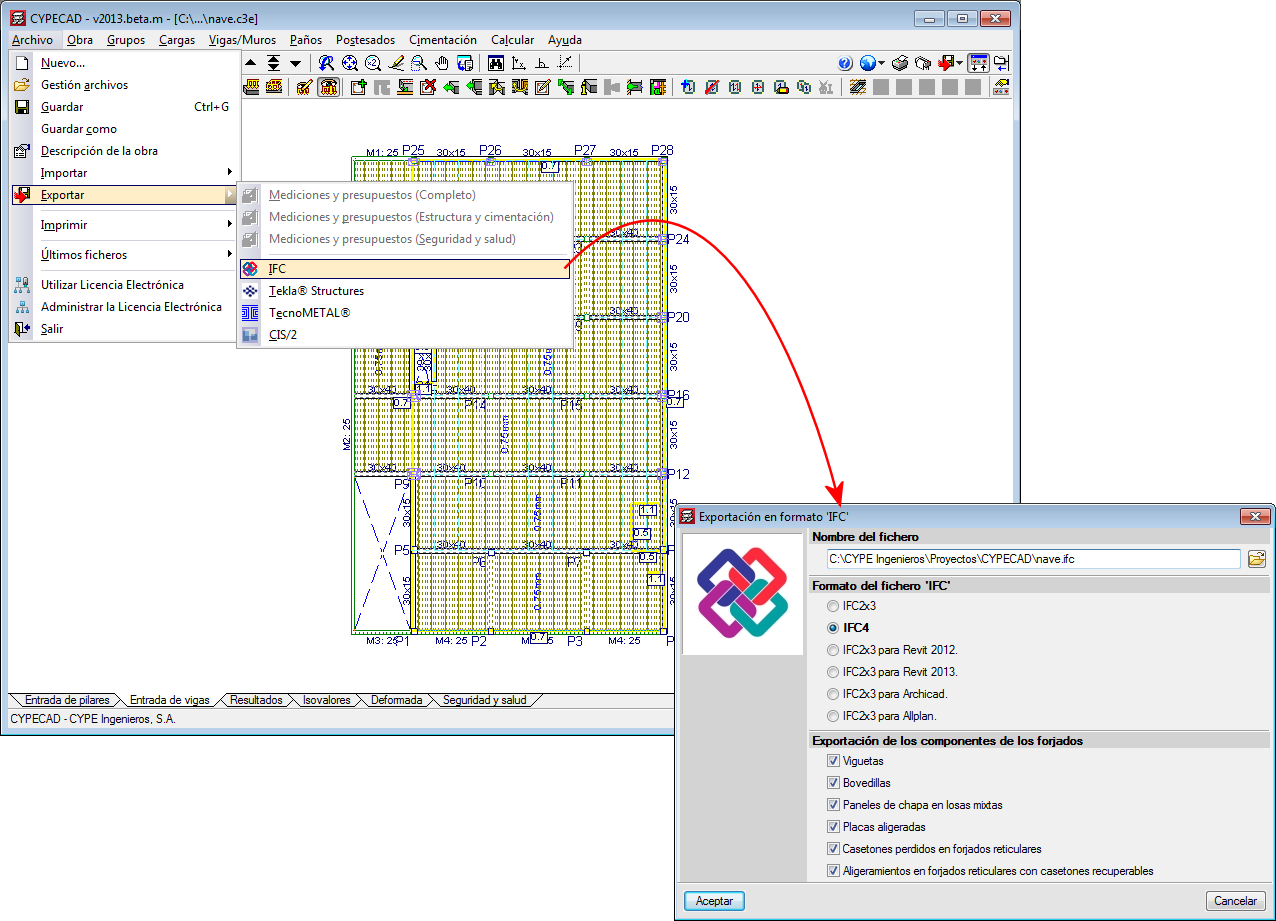Screen dimensions: 1276x921
Task: Click the folder browse icon beside file name
Action: [x=1257, y=559]
